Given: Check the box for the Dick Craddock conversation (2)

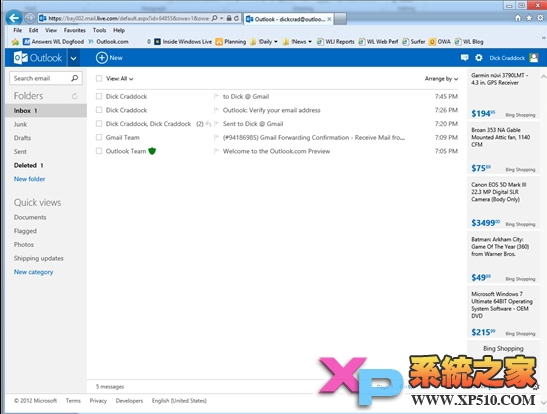Looking at the screenshot, I should (99, 124).
